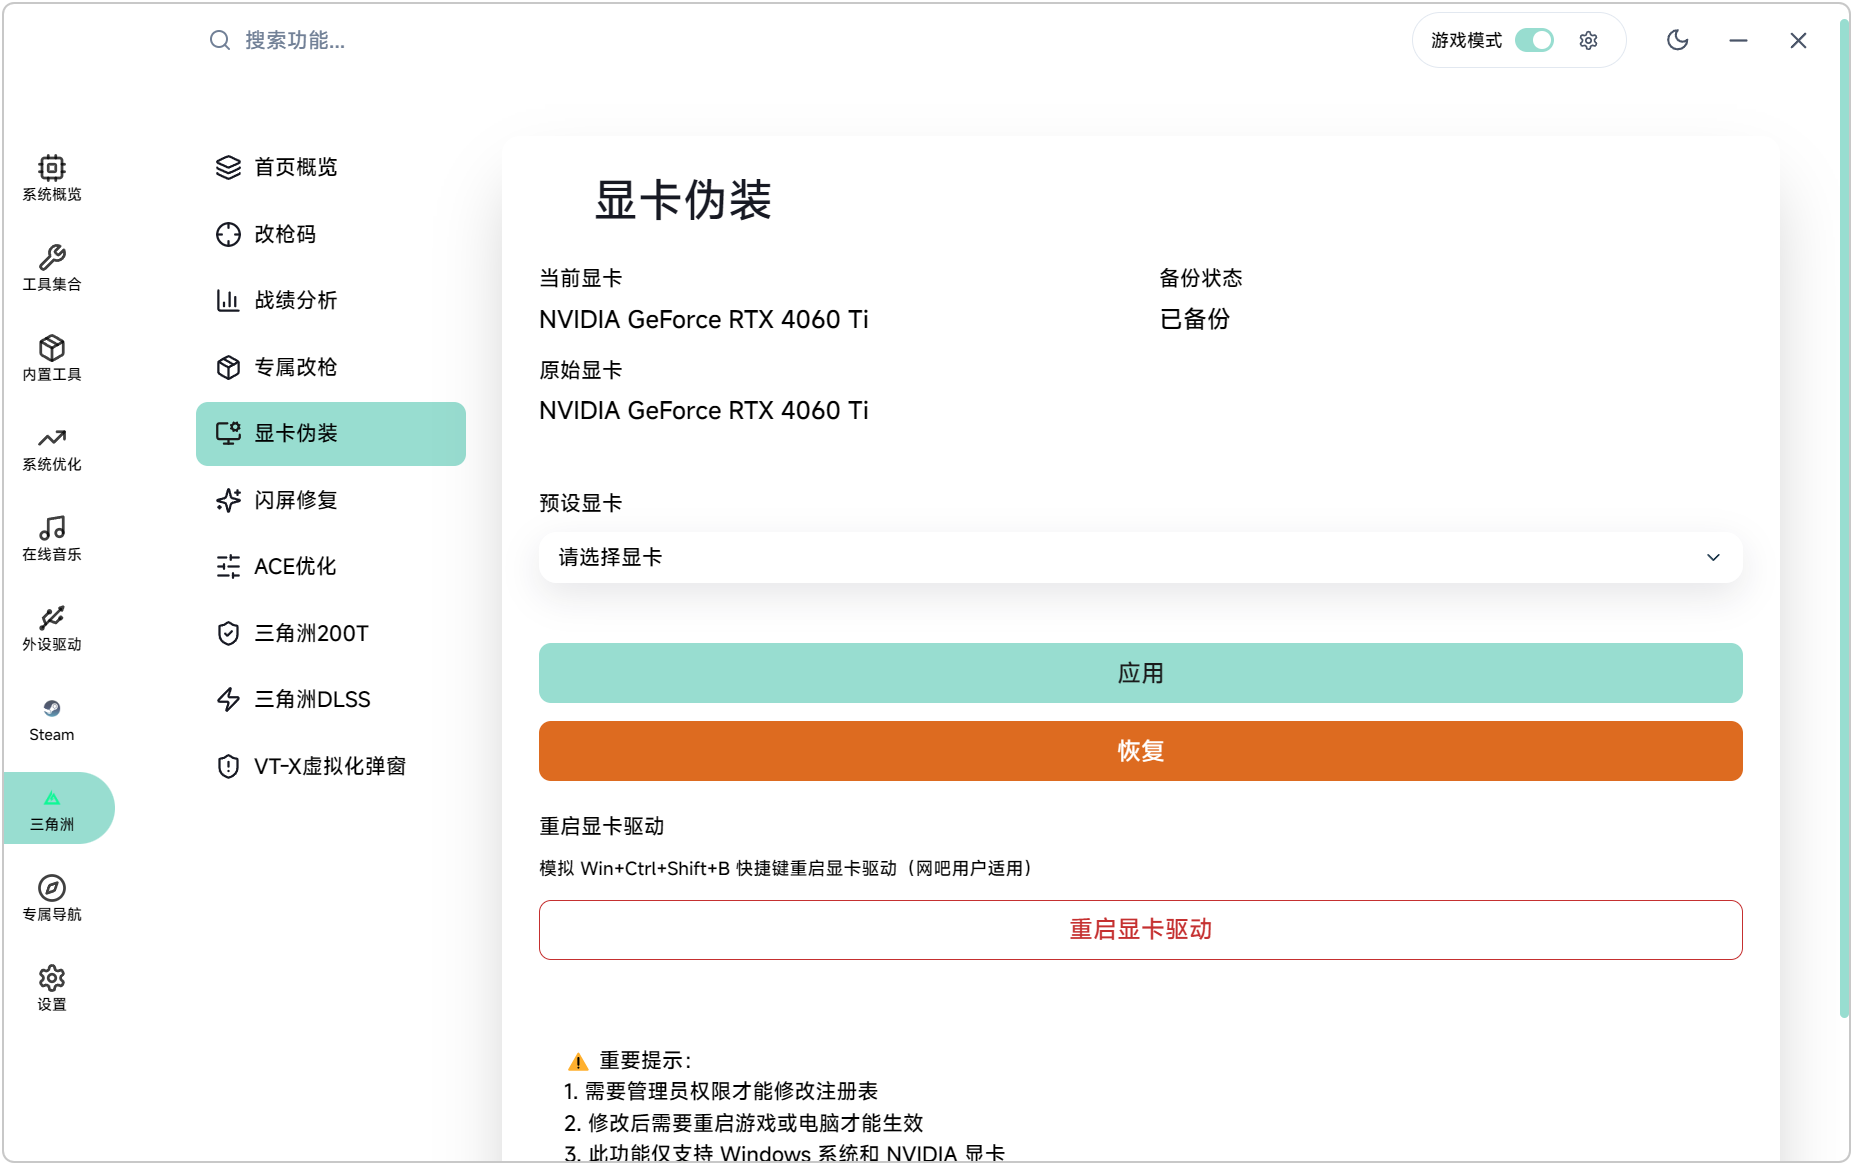Viewport: 1853px width, 1165px height.
Task: Close the application window
Action: (1798, 40)
